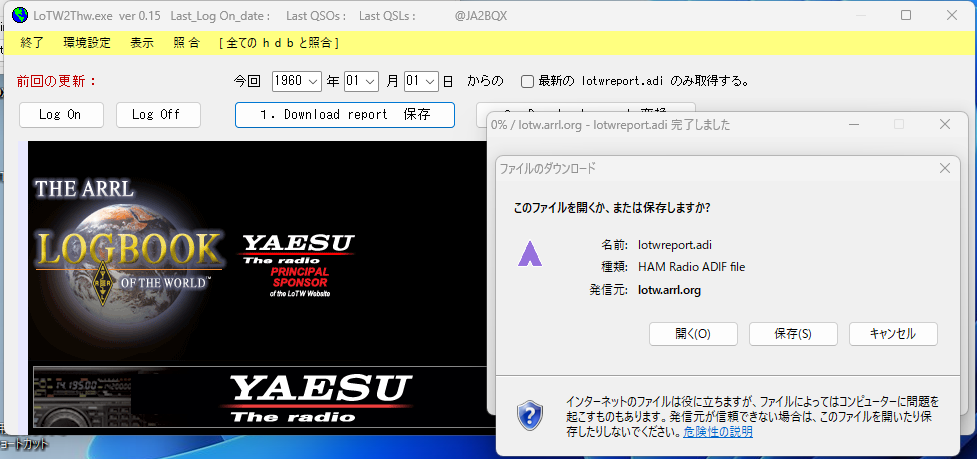
Task: Click the ARRL Logbook of the World logo
Action: click(x=127, y=250)
